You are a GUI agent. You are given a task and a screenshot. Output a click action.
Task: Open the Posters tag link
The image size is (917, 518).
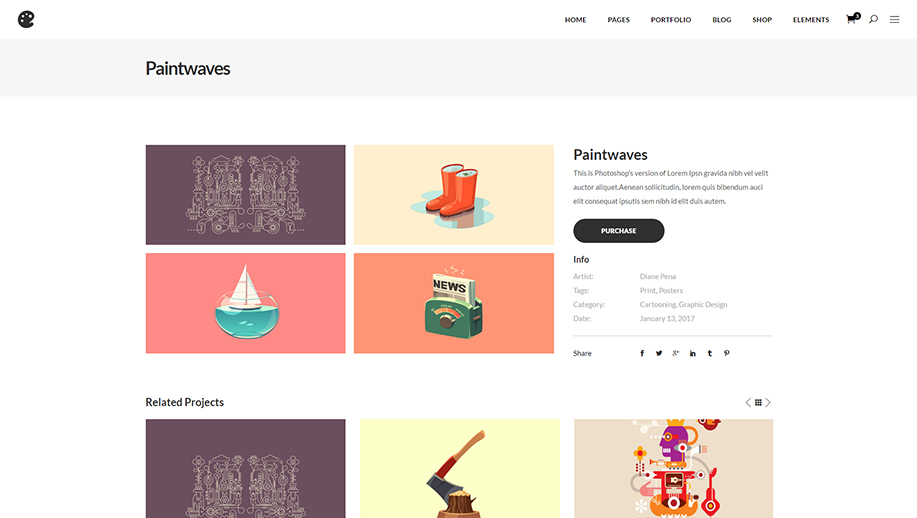coord(671,291)
